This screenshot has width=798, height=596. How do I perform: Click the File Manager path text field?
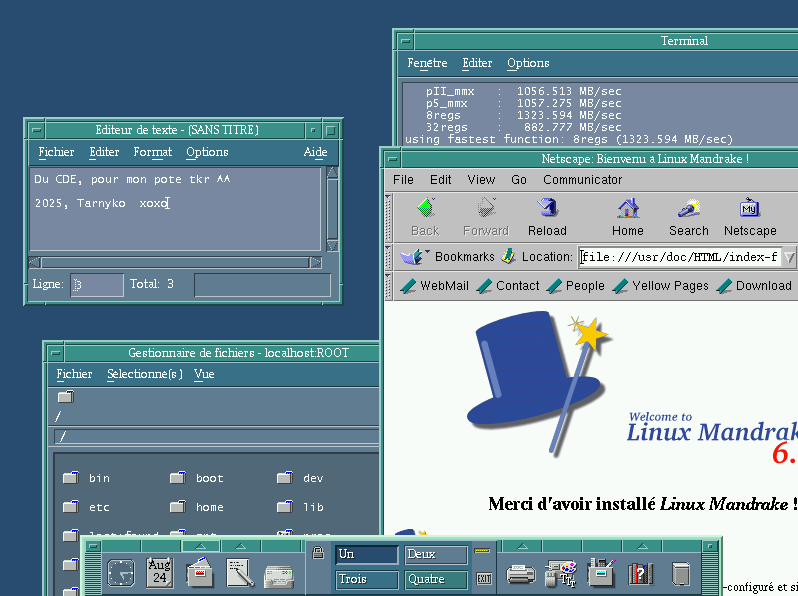217,437
